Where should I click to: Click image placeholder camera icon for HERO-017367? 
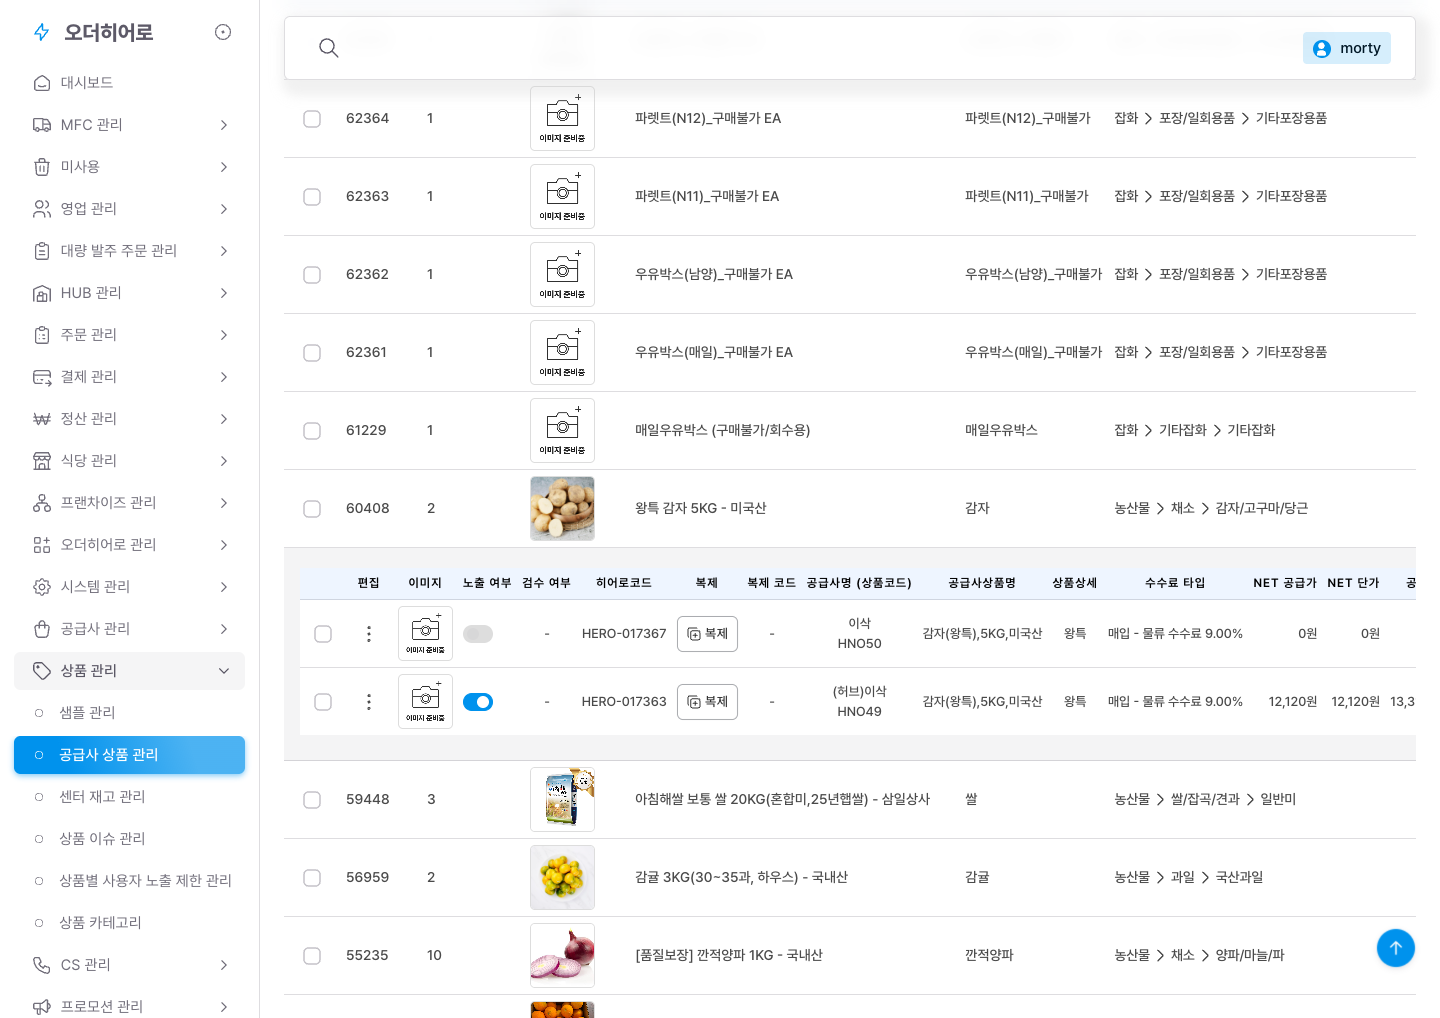point(425,633)
